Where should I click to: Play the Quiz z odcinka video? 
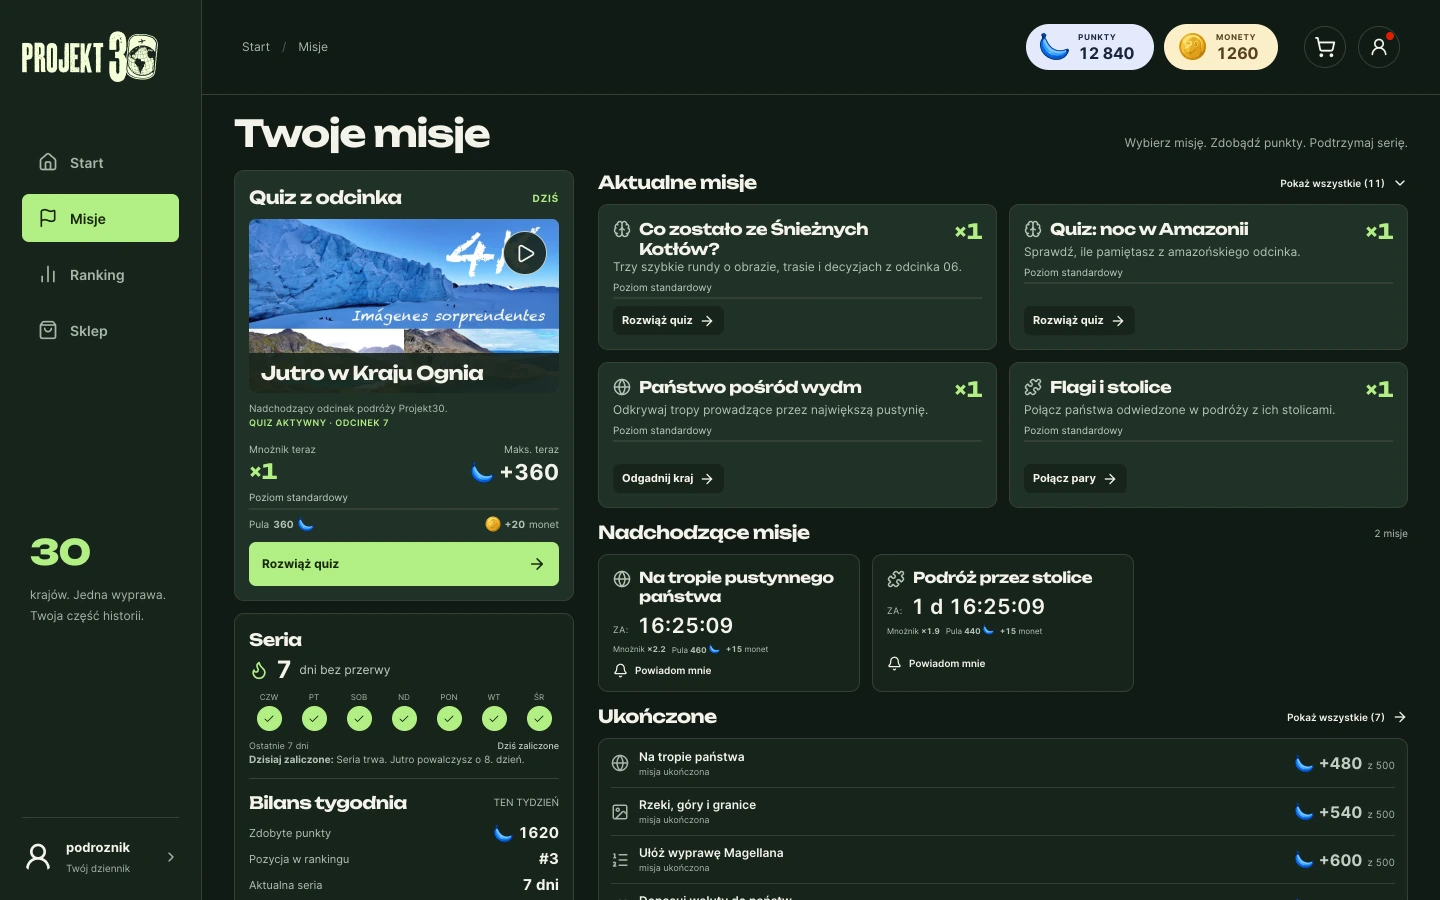pos(525,253)
